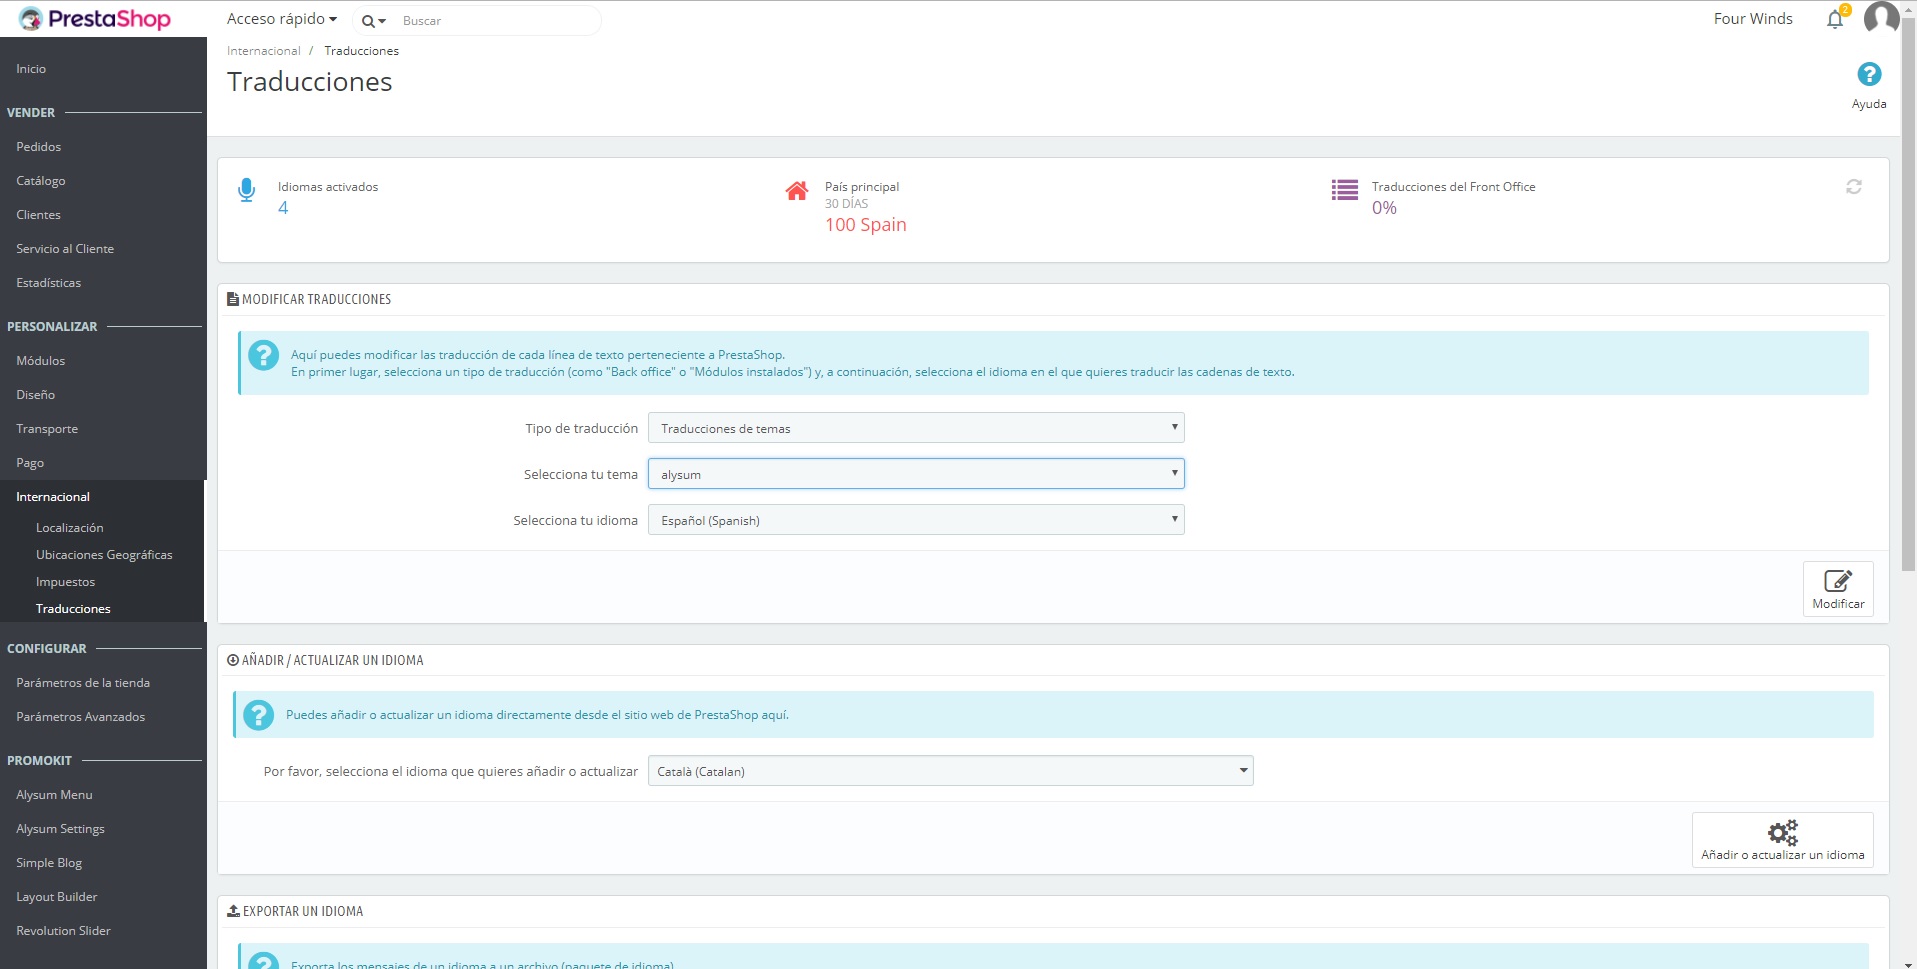Open Pedidos menu

point(38,147)
